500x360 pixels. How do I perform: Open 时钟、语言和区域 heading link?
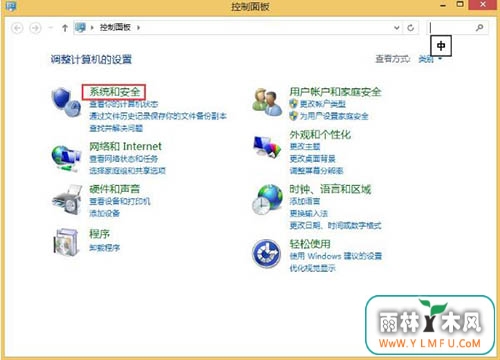330,189
